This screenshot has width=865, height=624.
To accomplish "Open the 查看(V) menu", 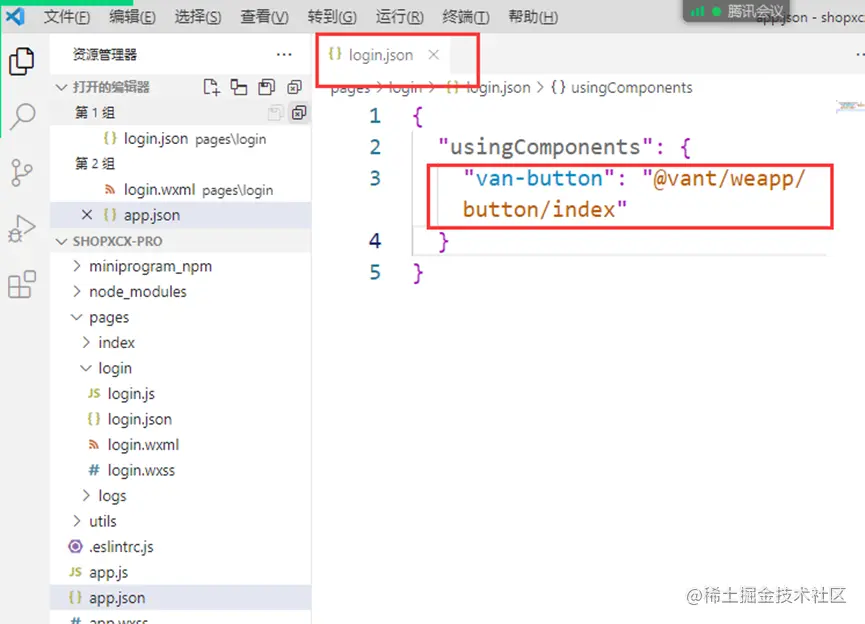I will click(x=264, y=17).
